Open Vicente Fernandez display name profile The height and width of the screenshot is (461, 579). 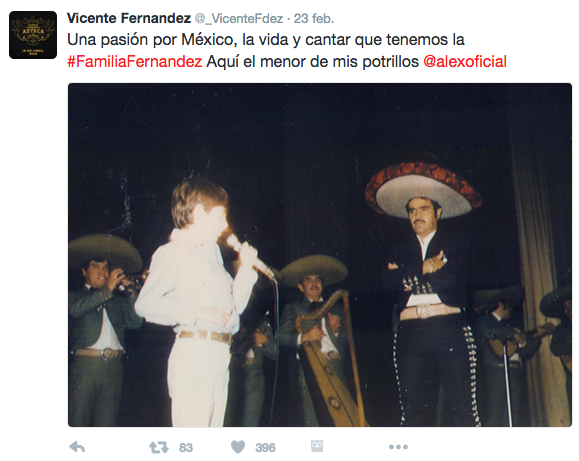coord(129,18)
